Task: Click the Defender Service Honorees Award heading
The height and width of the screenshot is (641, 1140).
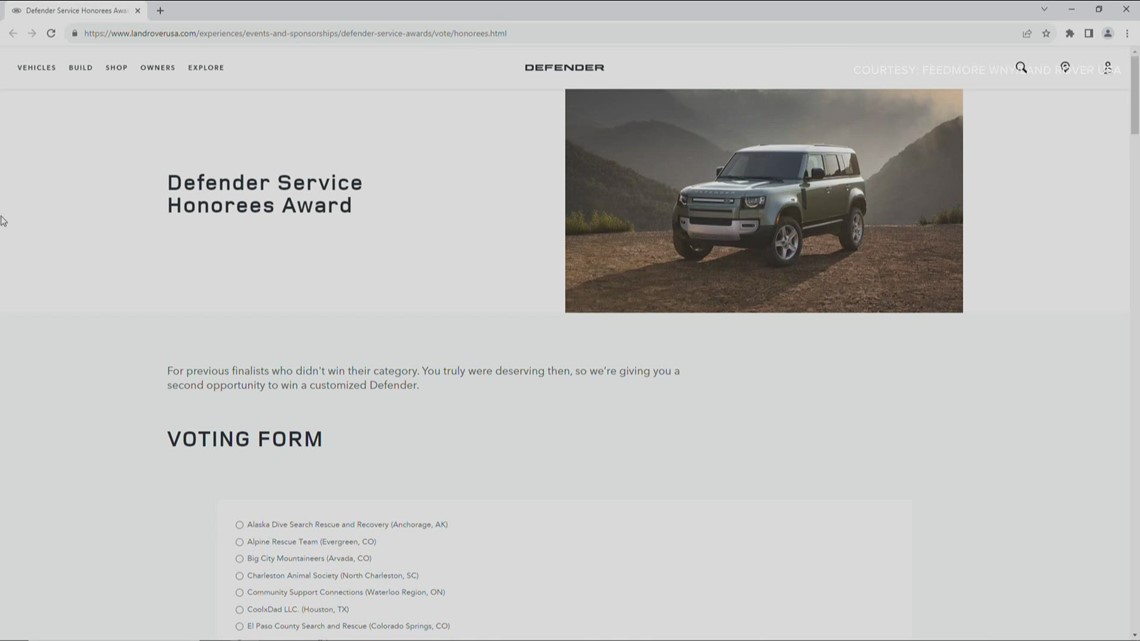Action: coord(265,193)
